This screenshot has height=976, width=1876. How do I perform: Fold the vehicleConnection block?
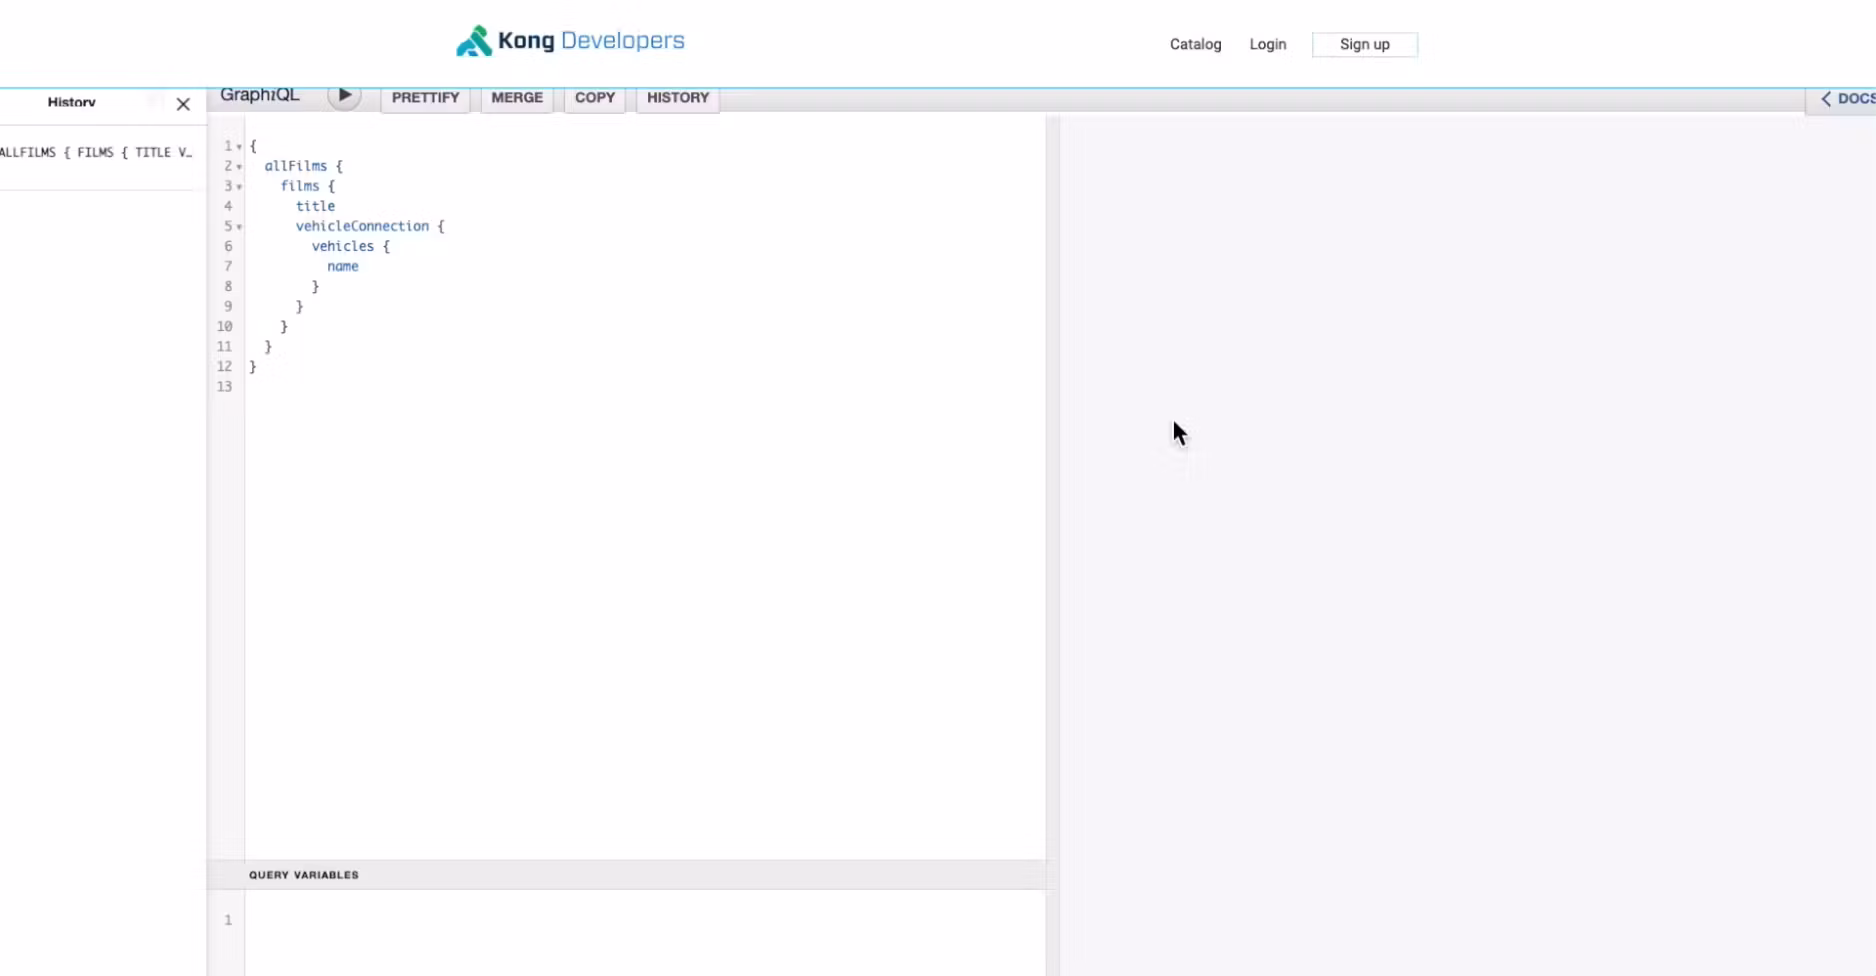click(239, 227)
